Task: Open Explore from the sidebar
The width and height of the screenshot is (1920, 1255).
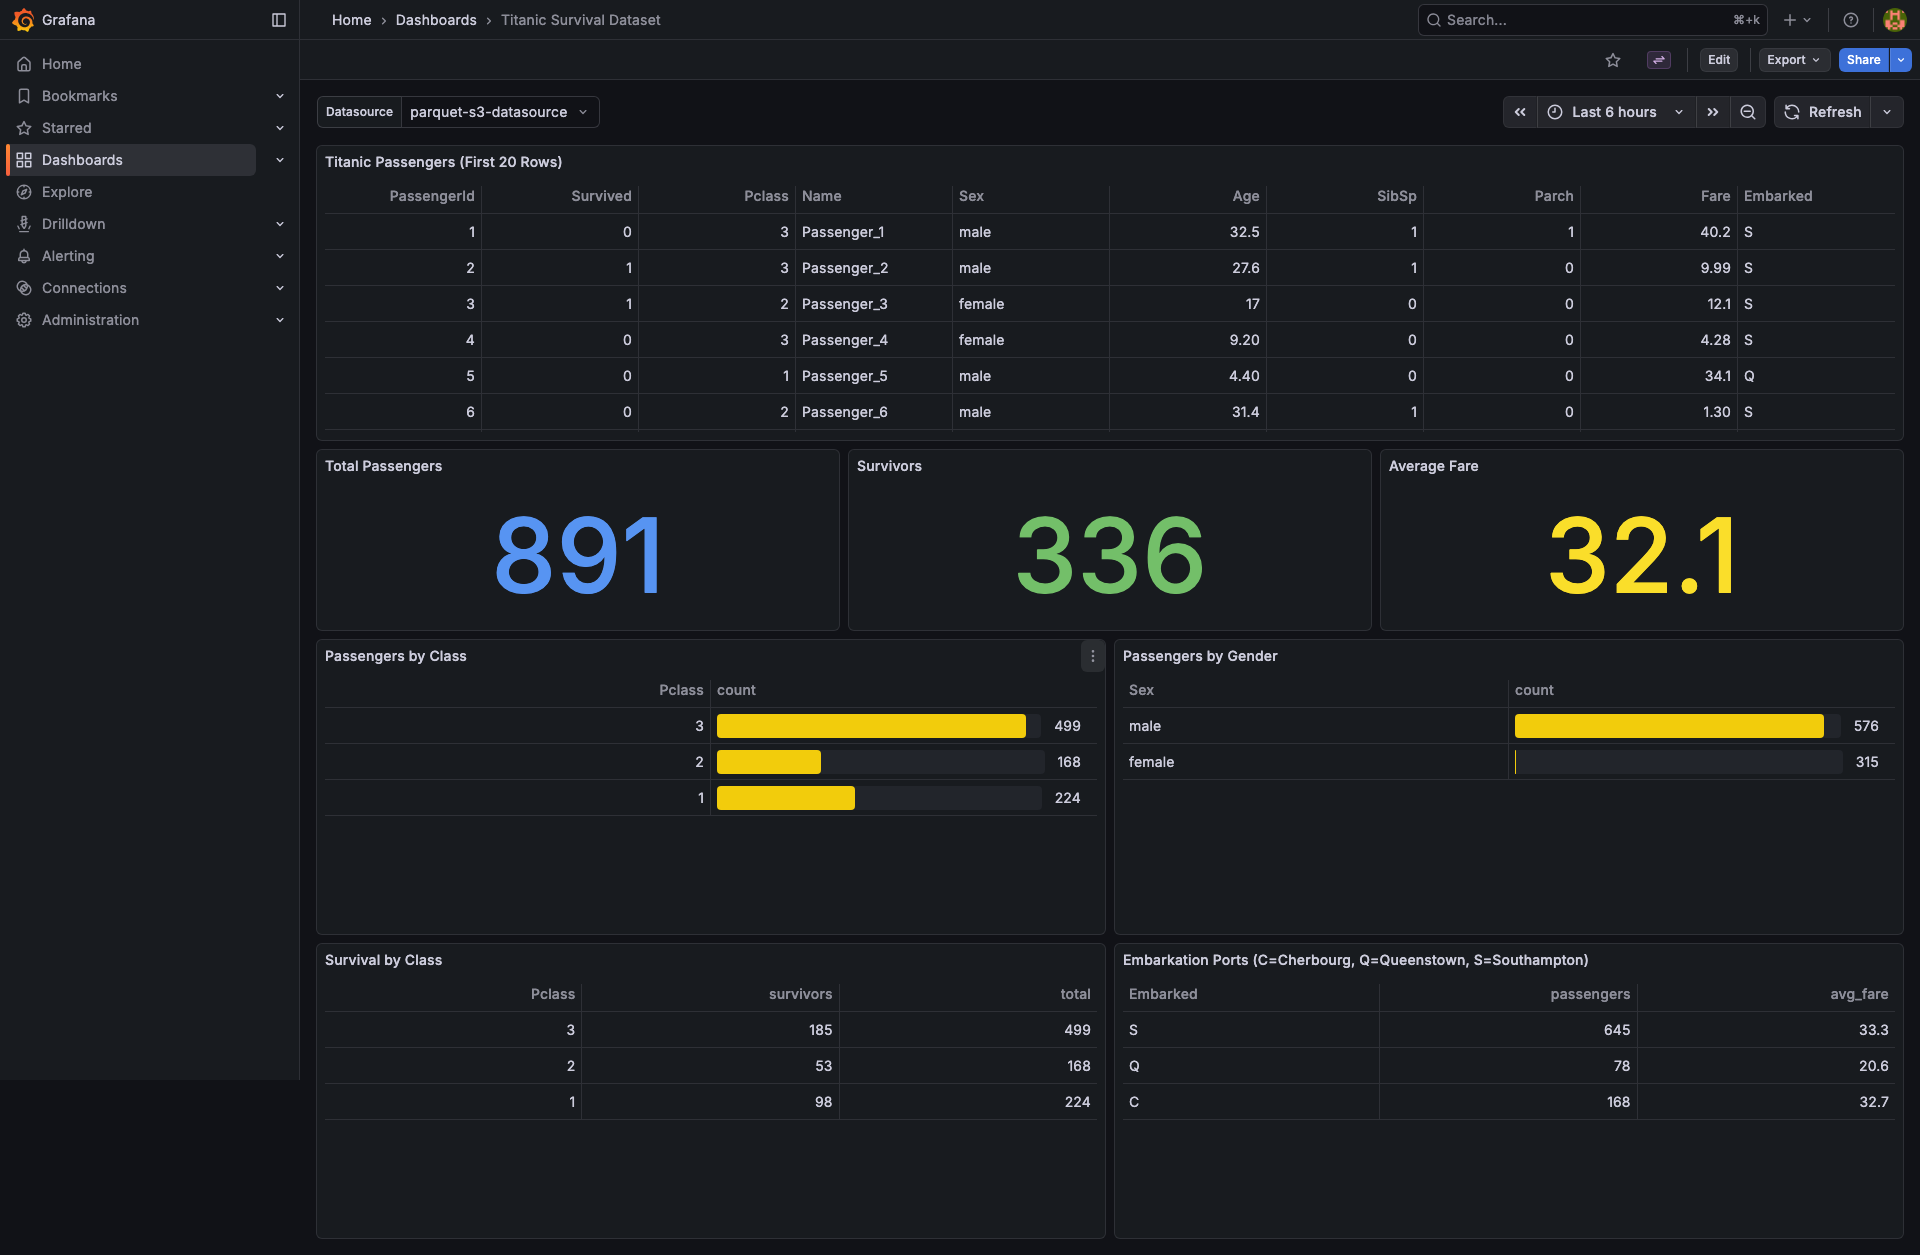Action: pyautogui.click(x=67, y=192)
